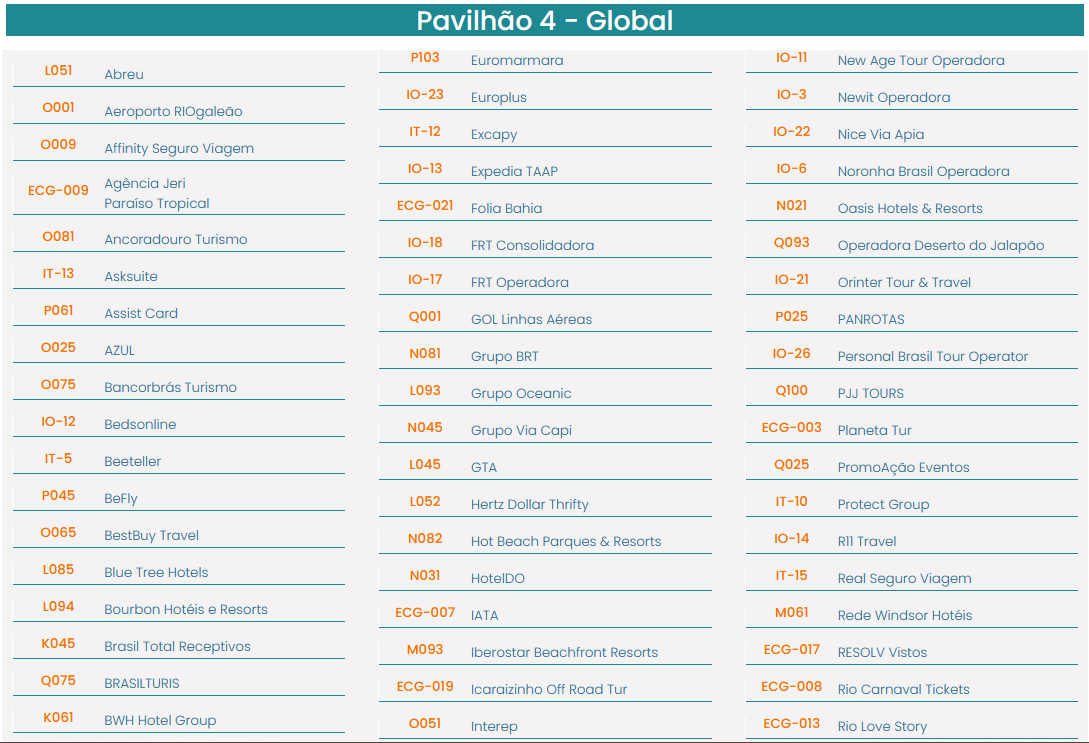The width and height of the screenshot is (1089, 743).
Task: Select FRT Consolidadora
Action: click(x=532, y=245)
